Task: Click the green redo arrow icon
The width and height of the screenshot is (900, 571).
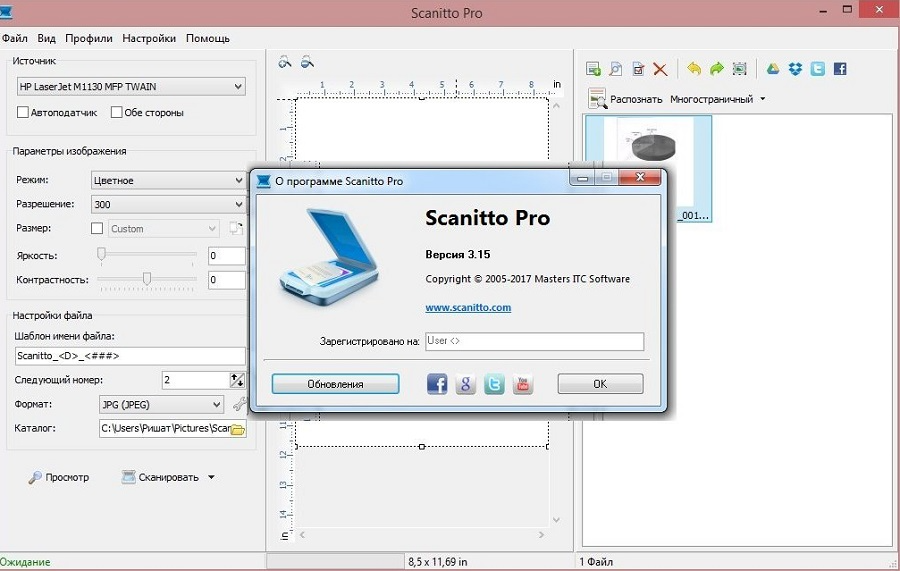Action: tap(716, 69)
